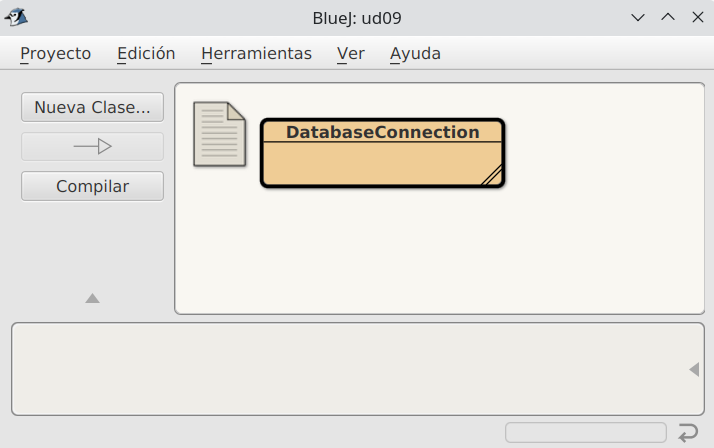Click the empty object bench area
This screenshot has height=448, width=714.
pyautogui.click(x=340, y=368)
